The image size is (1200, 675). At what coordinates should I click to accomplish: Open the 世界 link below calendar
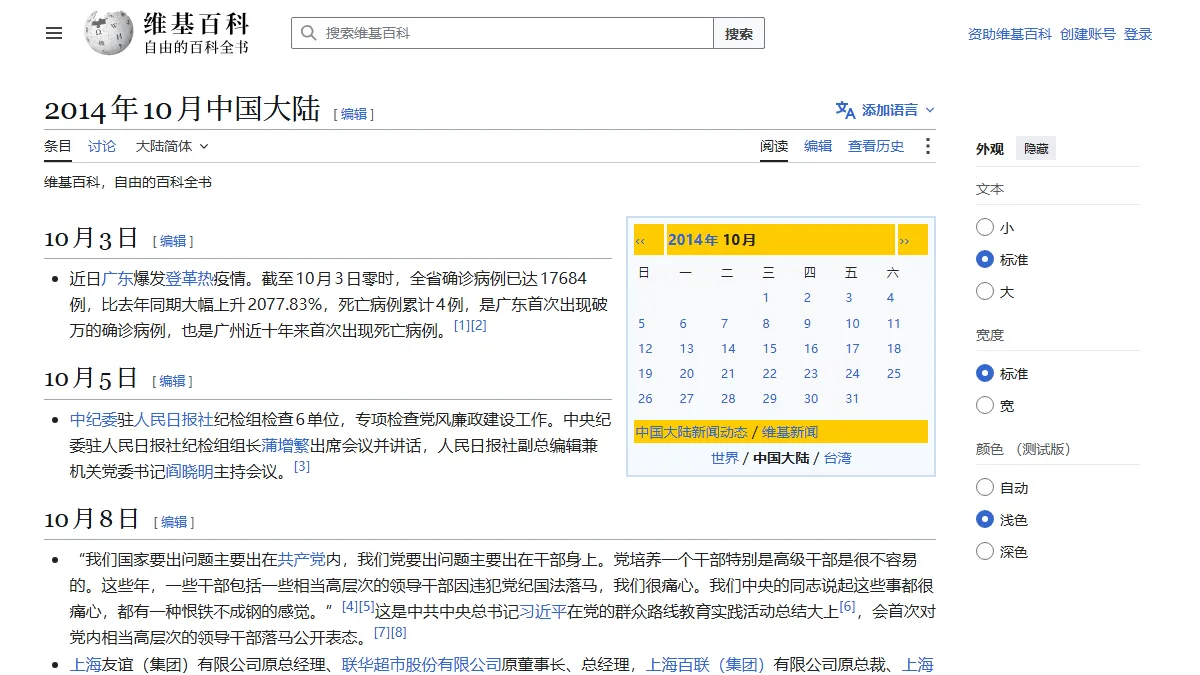click(x=725, y=458)
